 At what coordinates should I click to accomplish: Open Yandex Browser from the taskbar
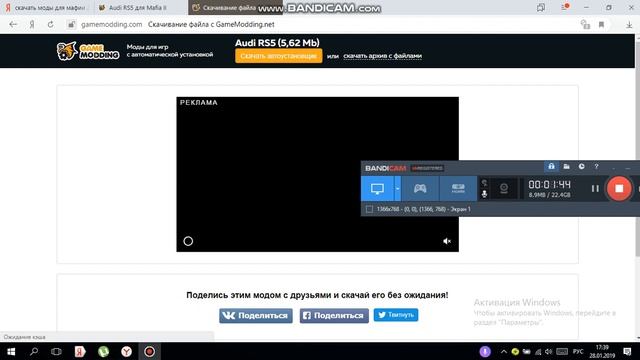[x=127, y=351]
